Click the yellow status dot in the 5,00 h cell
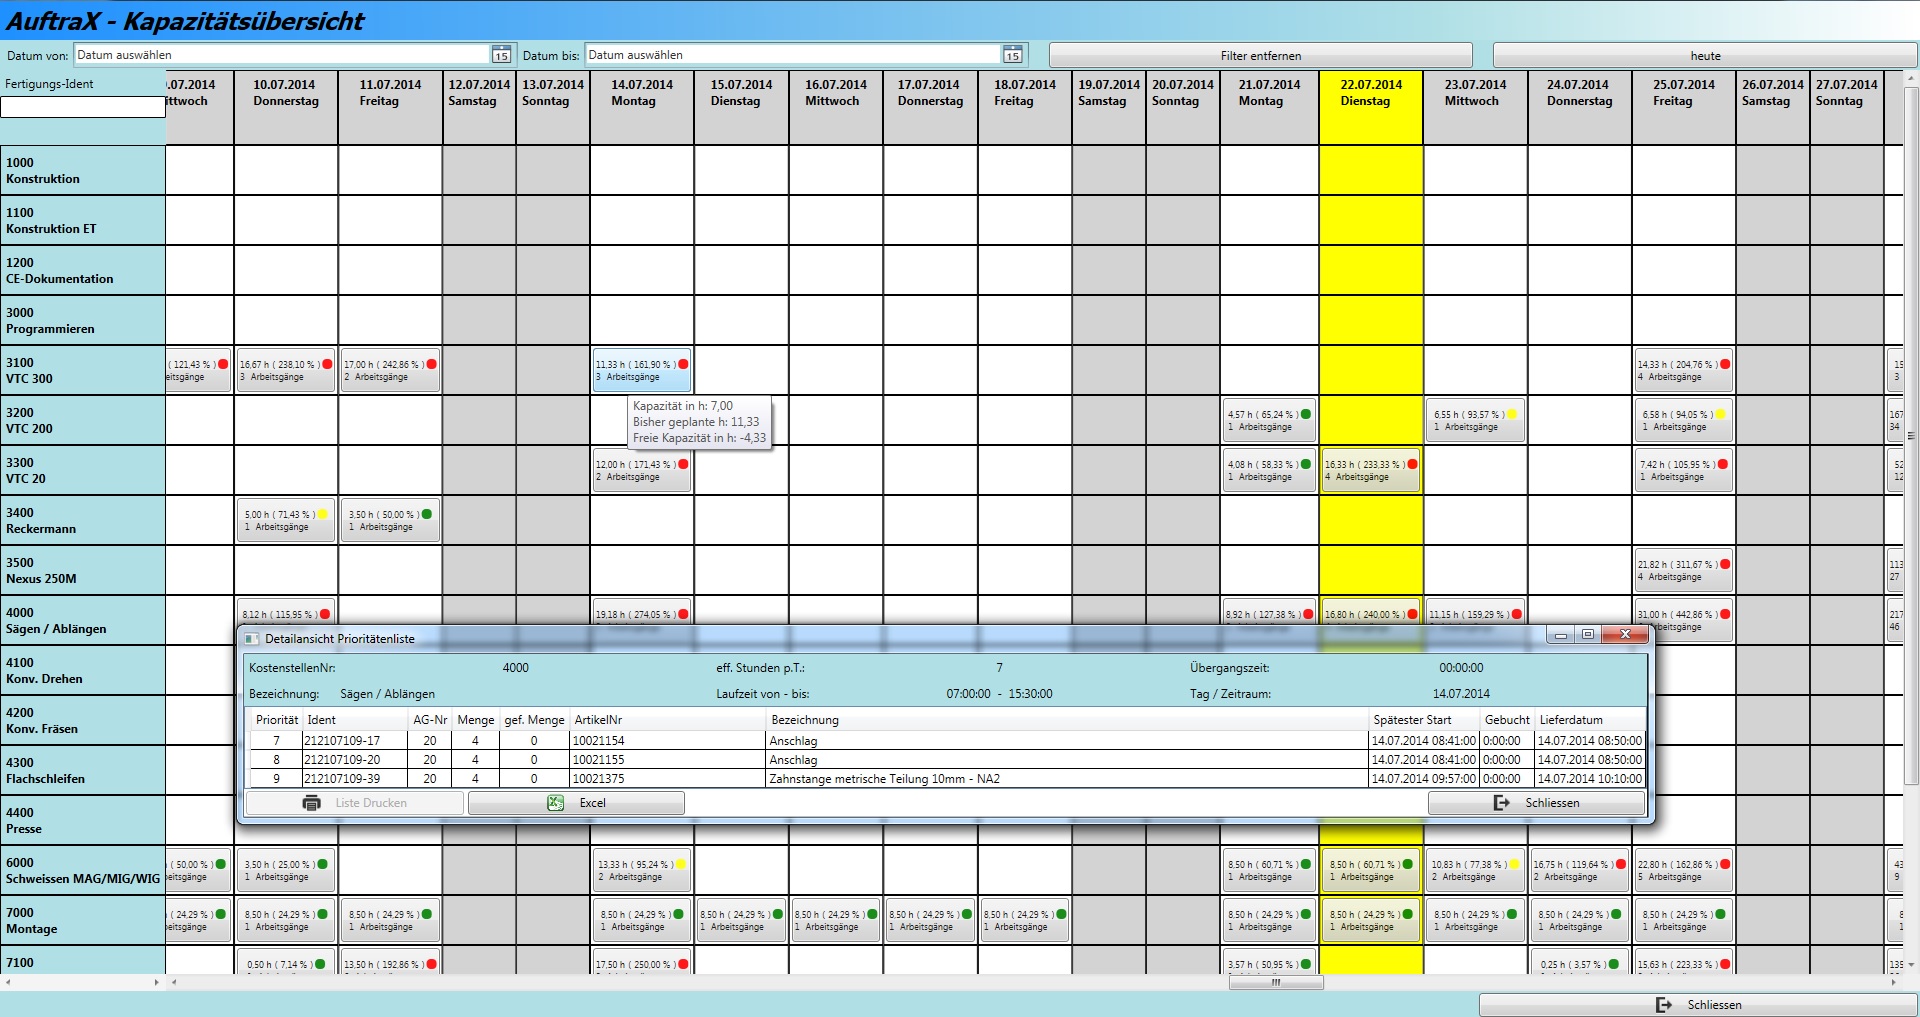This screenshot has height=1017, width=1920. [322, 514]
